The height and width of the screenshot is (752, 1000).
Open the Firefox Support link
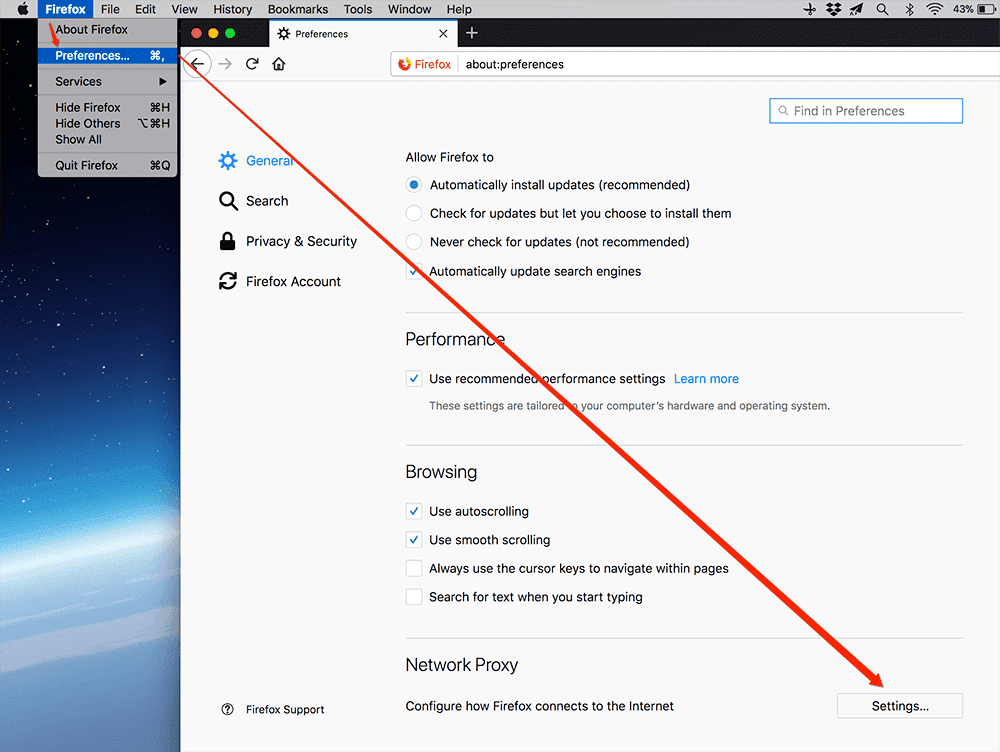273,709
